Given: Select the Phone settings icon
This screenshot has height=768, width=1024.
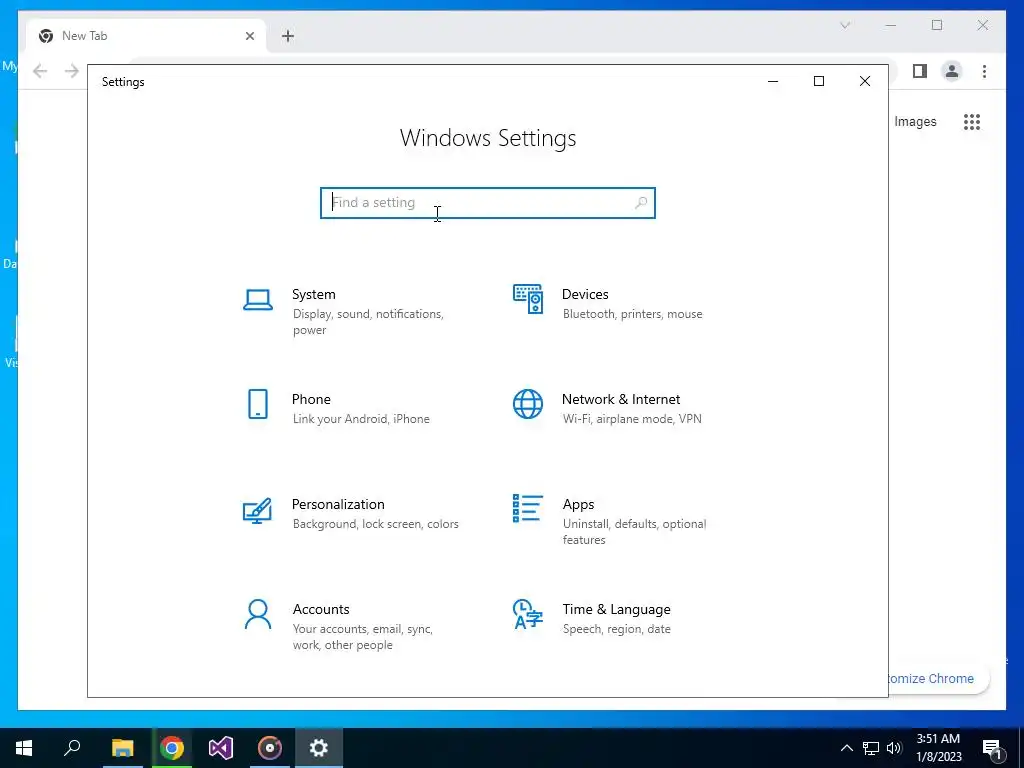Looking at the screenshot, I should pos(258,404).
